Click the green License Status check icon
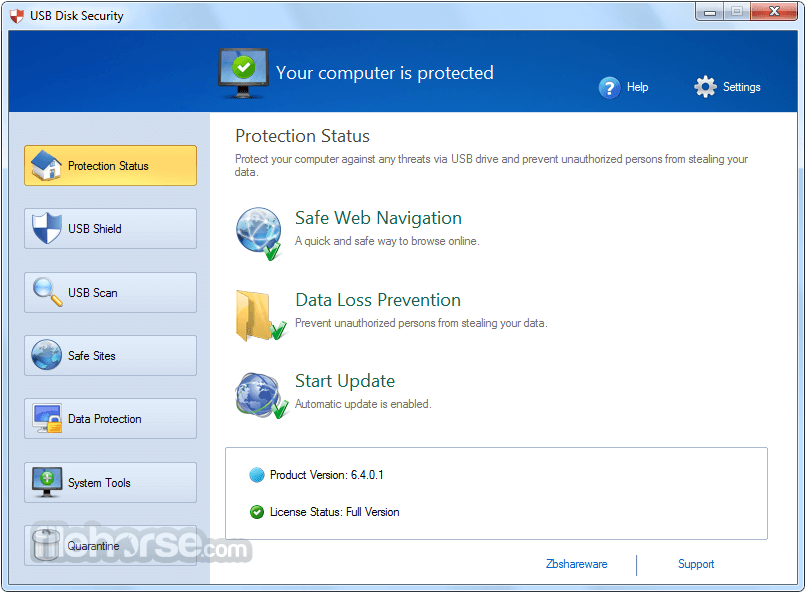 tap(257, 512)
